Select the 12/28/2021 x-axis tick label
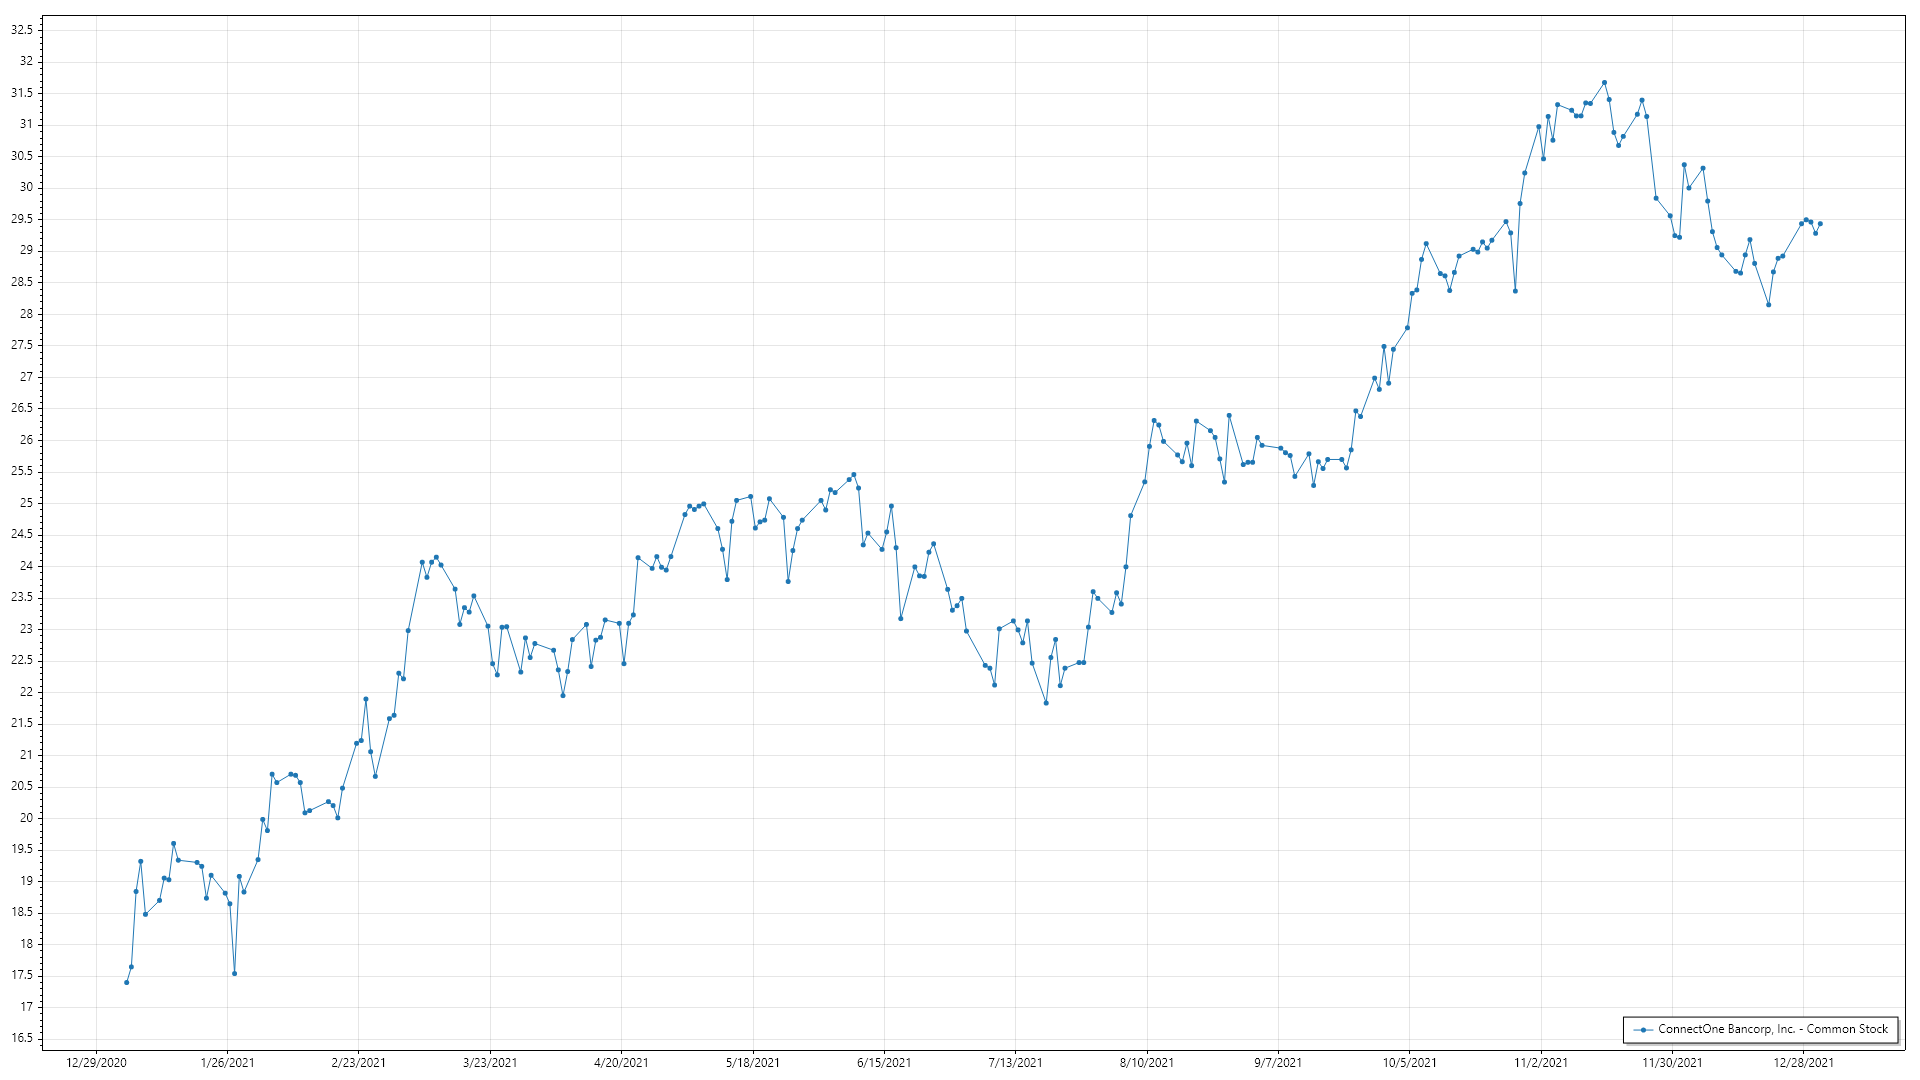The height and width of the screenshot is (1080, 1920). click(x=1804, y=1063)
